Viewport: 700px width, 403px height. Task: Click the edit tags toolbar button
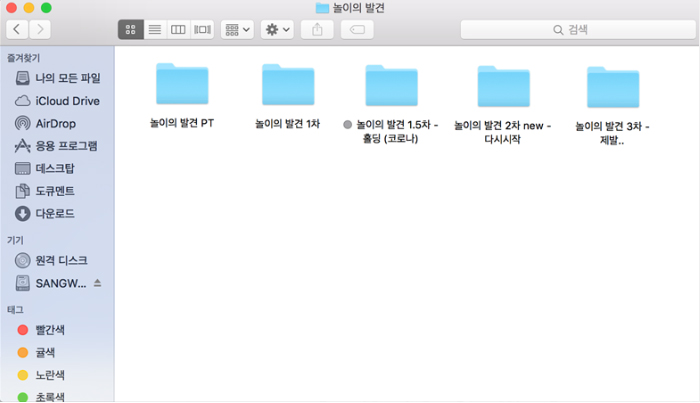click(357, 30)
